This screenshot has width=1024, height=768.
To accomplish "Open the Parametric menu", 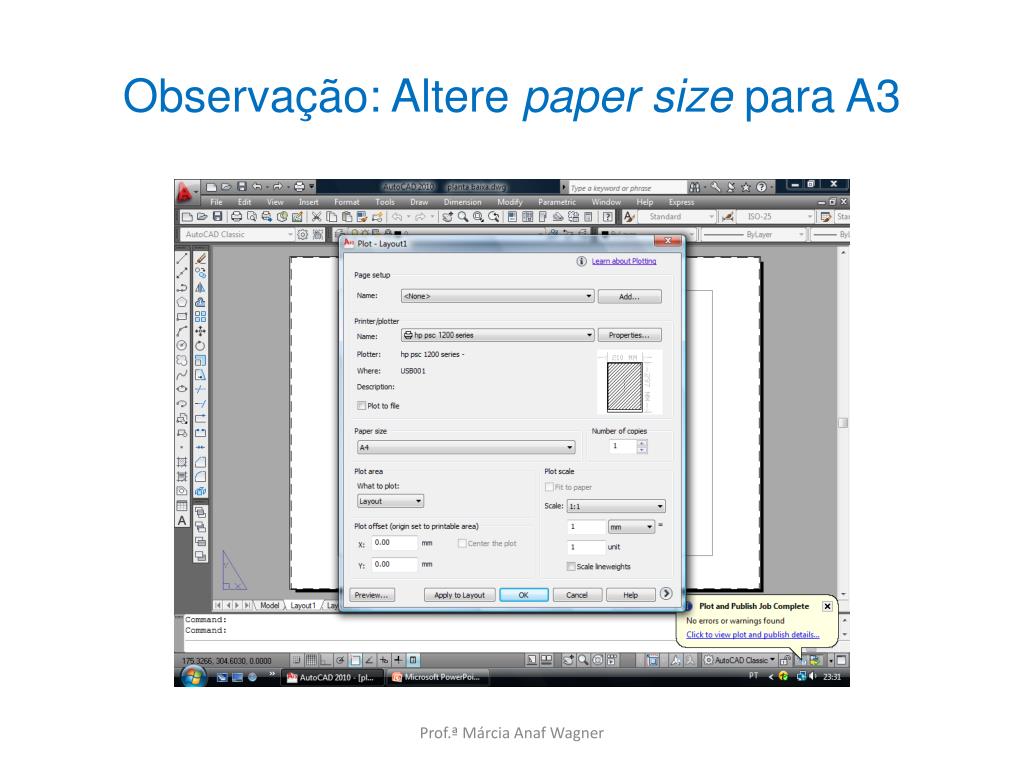I will click(557, 202).
